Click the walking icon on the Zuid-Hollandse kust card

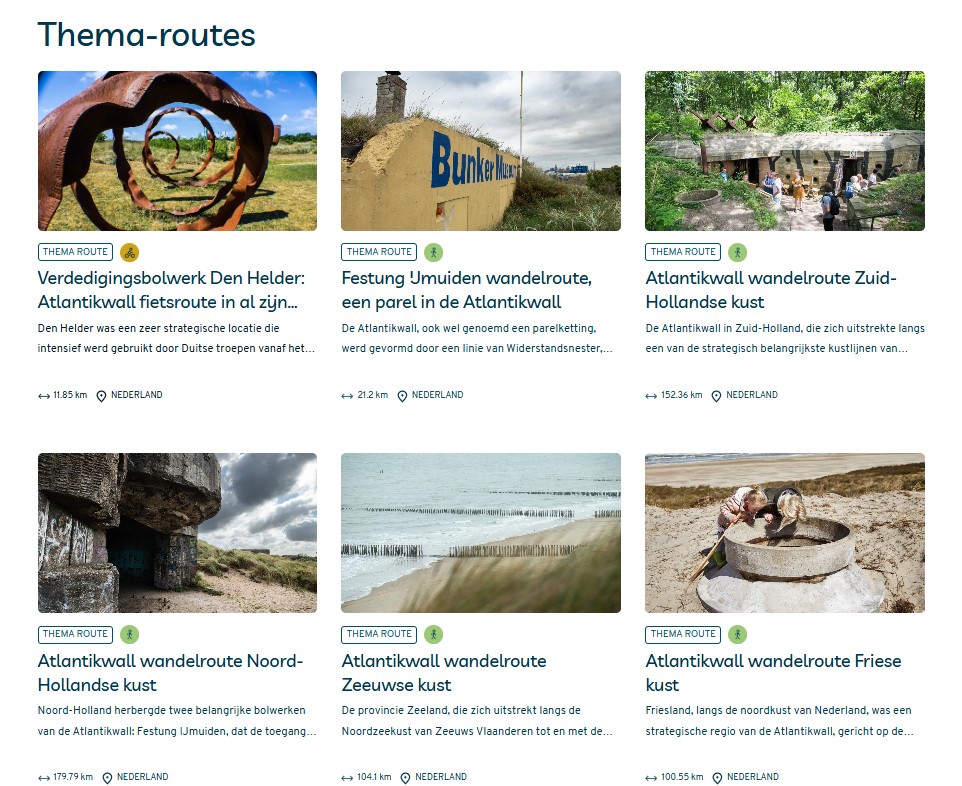click(737, 252)
